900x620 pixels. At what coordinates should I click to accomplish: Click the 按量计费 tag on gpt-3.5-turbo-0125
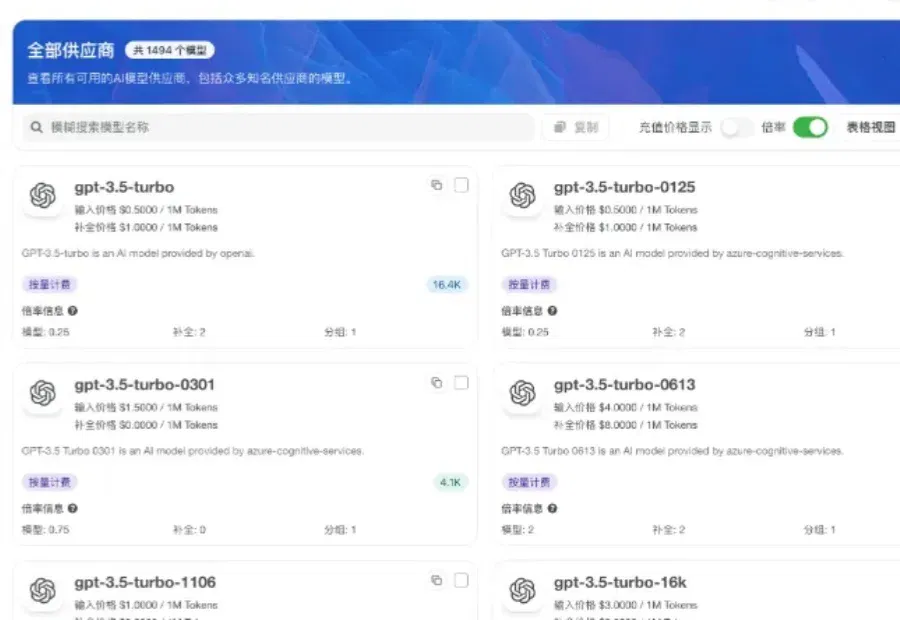click(529, 284)
